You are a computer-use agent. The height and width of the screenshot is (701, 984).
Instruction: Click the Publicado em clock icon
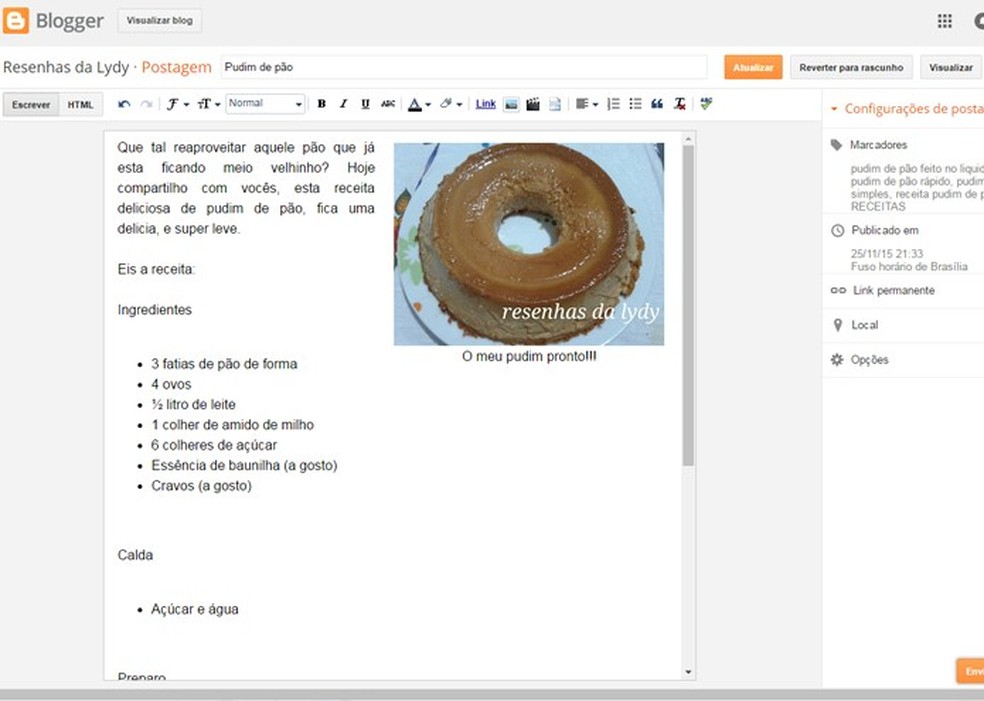coord(837,230)
